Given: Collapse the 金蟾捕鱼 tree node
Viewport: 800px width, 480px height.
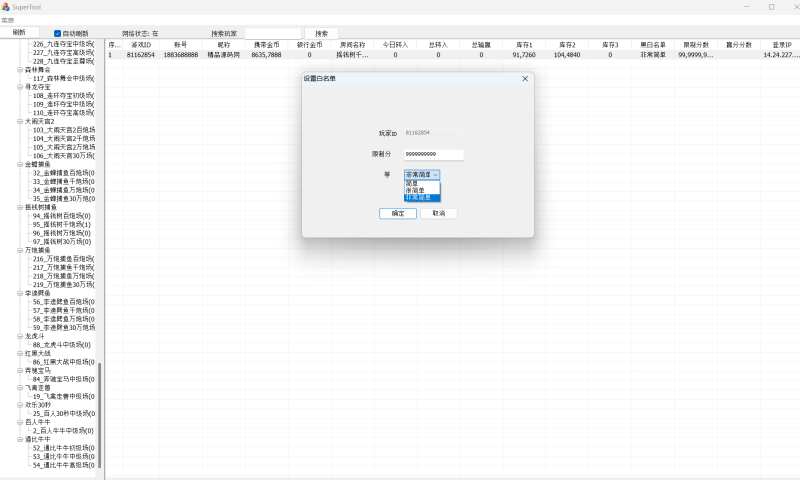Looking at the screenshot, I should (x=19, y=164).
